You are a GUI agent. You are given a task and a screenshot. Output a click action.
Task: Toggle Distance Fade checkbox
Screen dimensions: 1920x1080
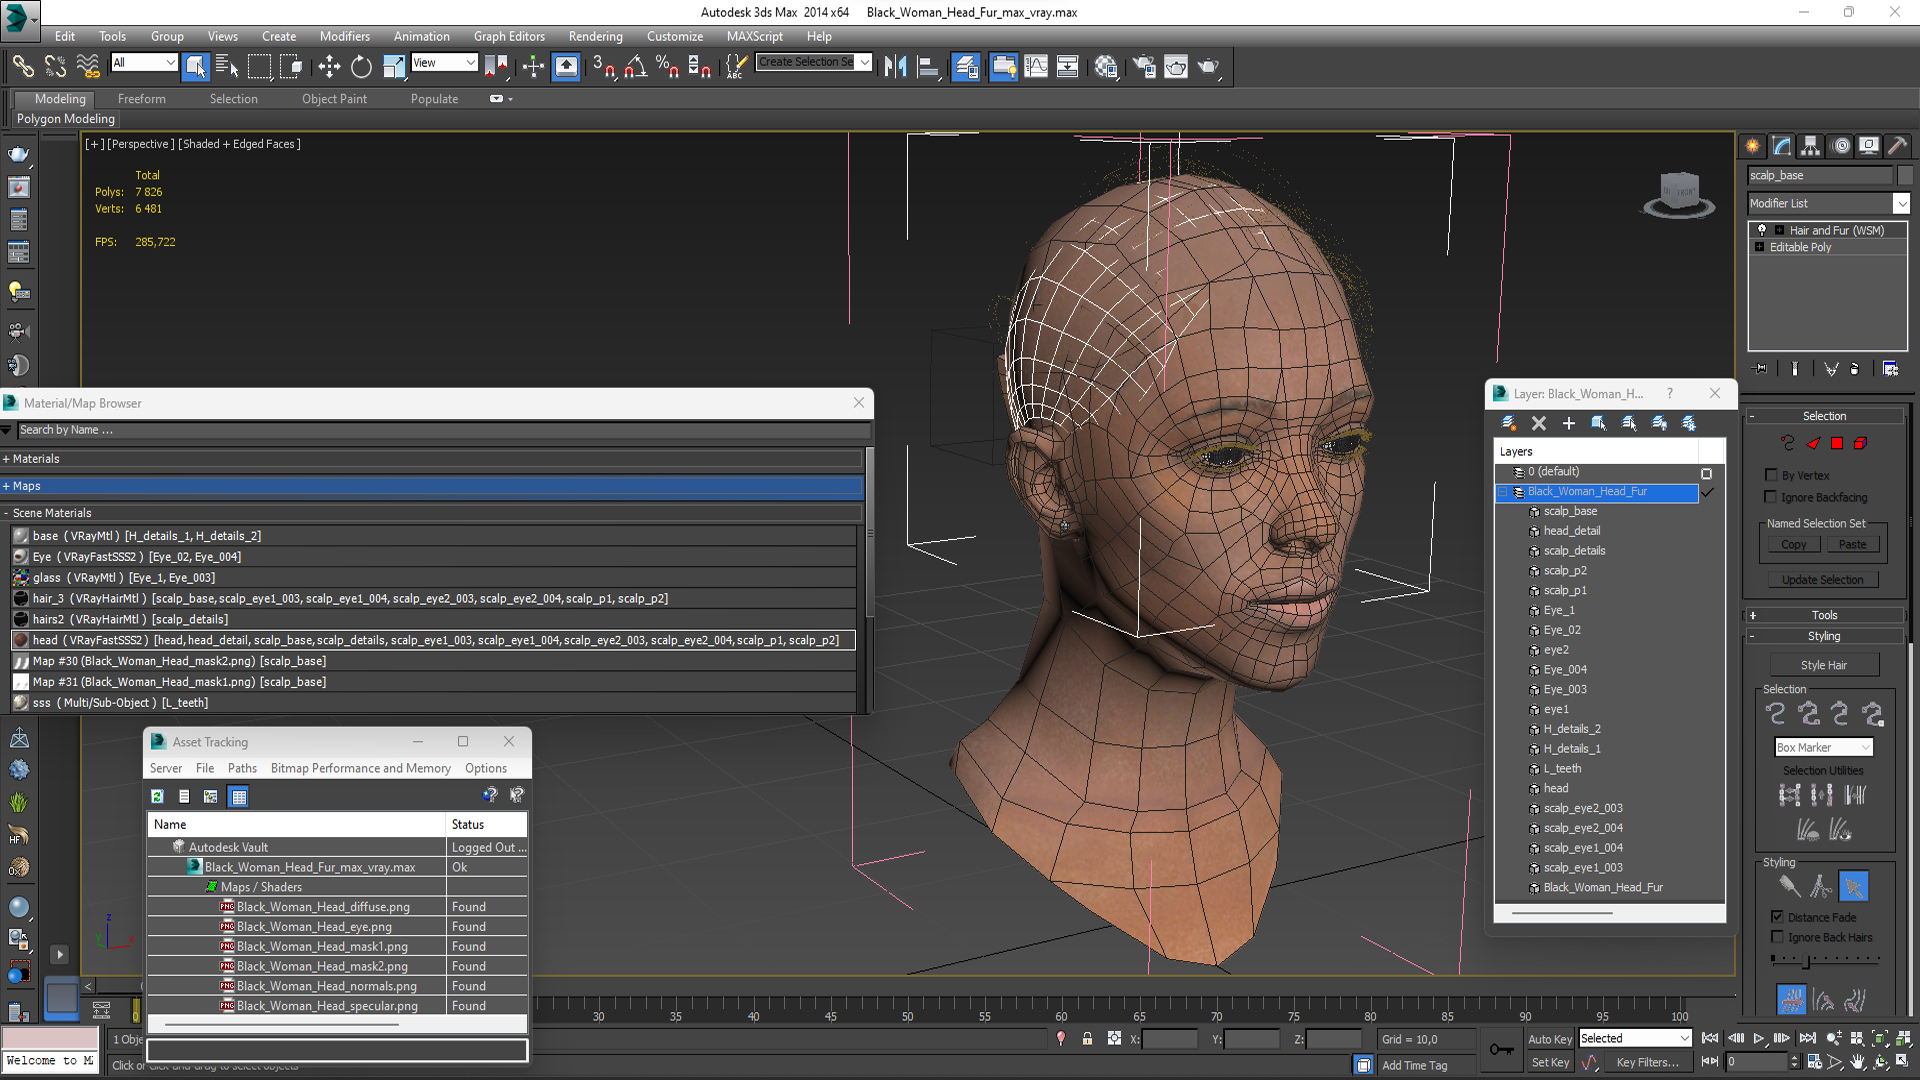point(1777,917)
